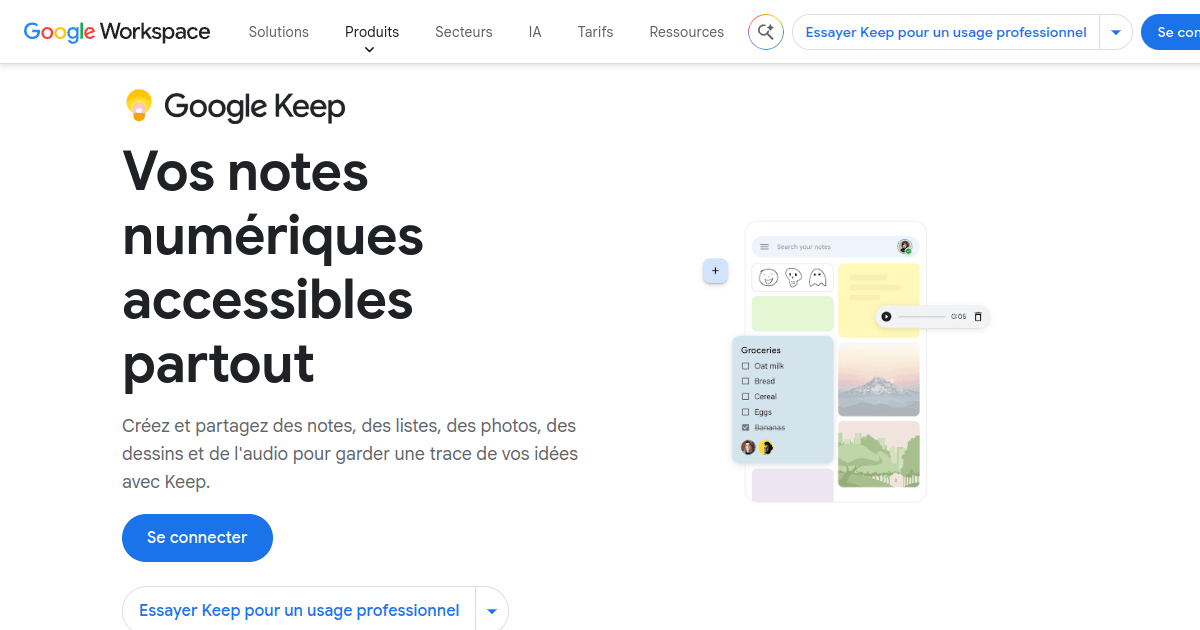Click collaborator avatars on Groceries note
Image resolution: width=1200 pixels, height=630 pixels.
[757, 447]
